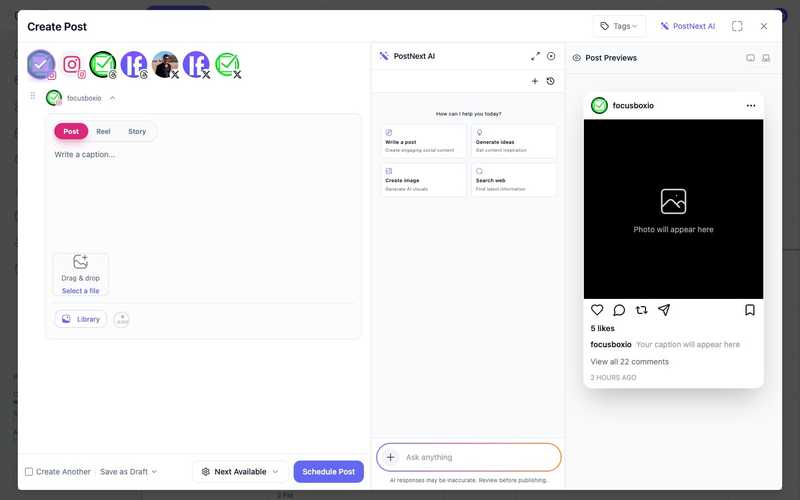Click the paper plane share icon in preview
Screen dimensions: 800x500
(664, 310)
